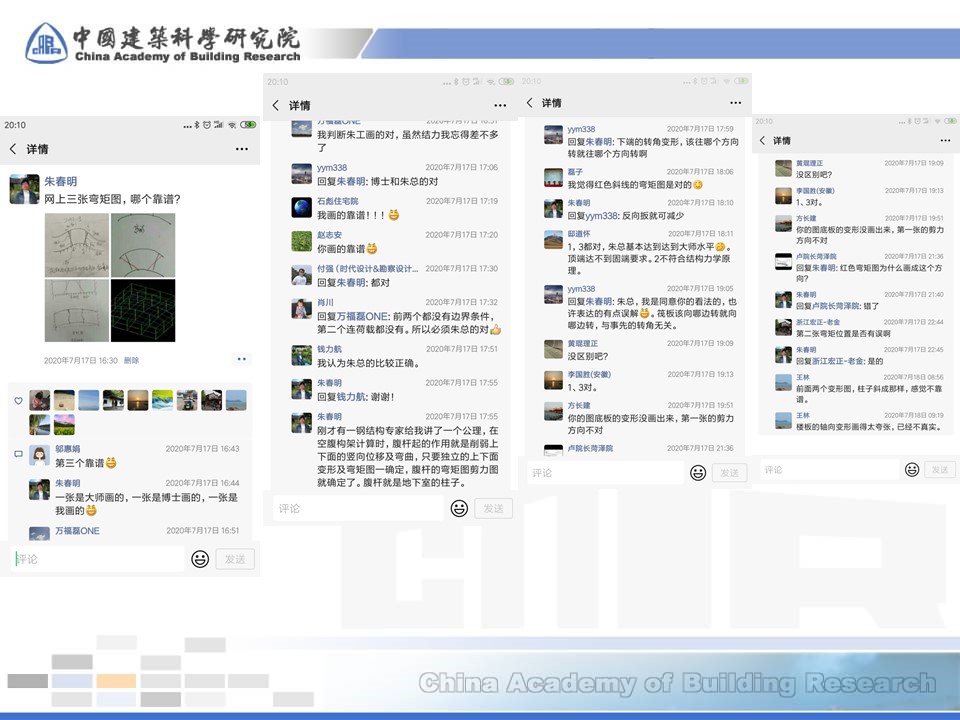Click the 评论 input field in second panel
The width and height of the screenshot is (960, 720).
[x=355, y=508]
